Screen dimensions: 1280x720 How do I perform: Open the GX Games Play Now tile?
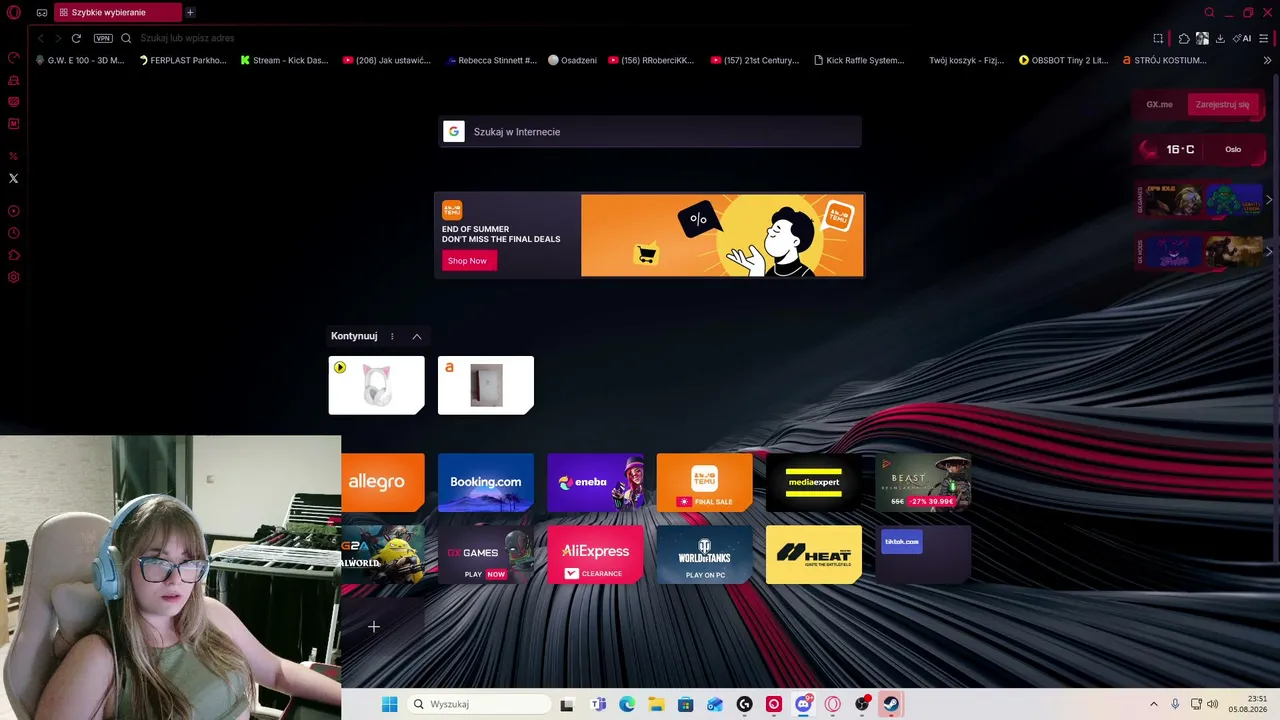(x=486, y=554)
